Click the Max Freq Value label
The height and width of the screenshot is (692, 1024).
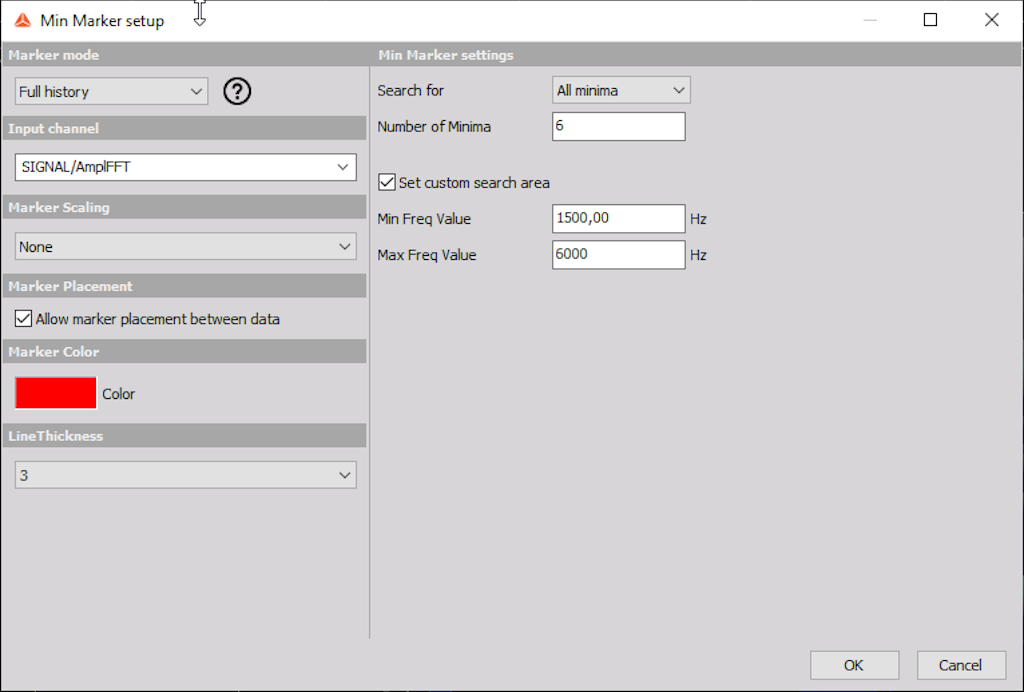tap(427, 255)
